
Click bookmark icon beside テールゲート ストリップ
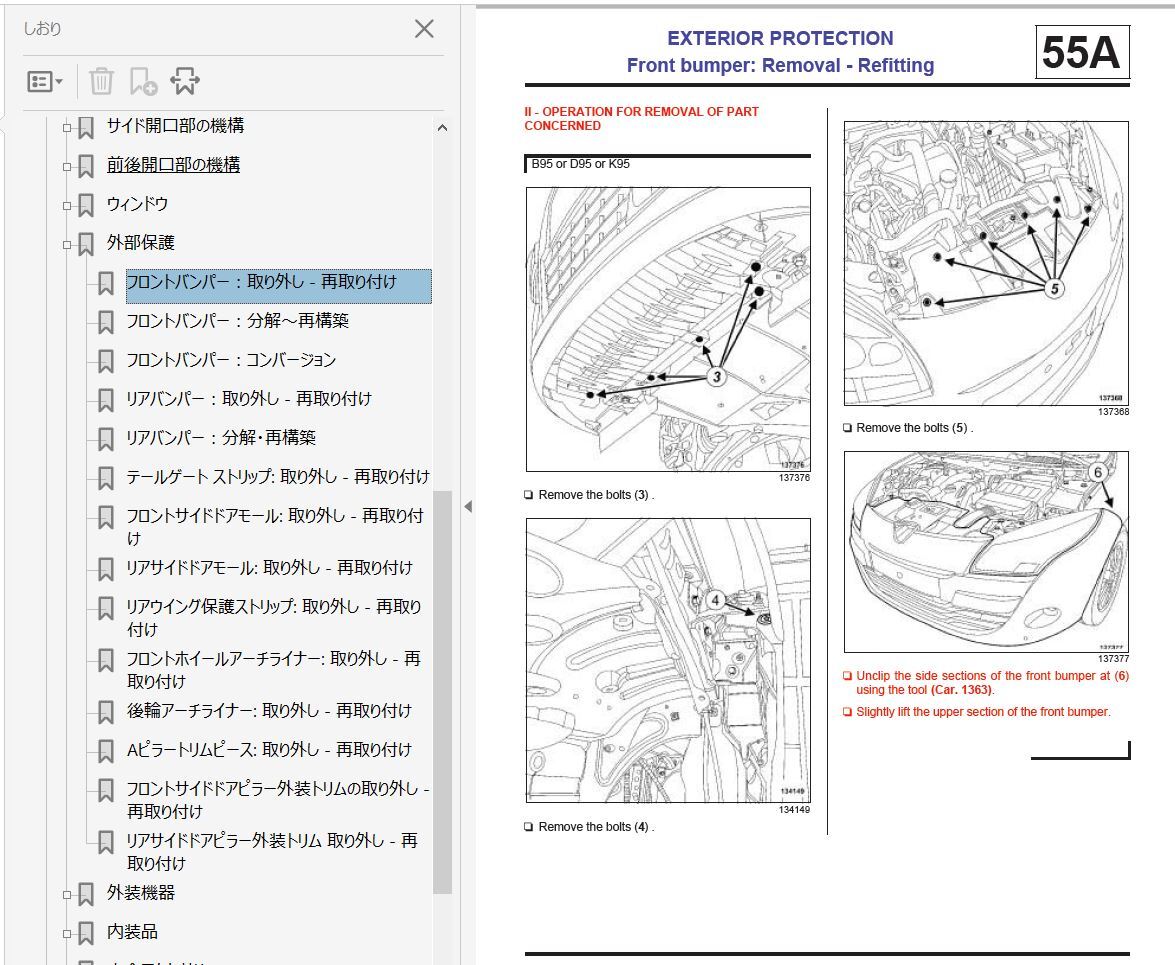[106, 478]
